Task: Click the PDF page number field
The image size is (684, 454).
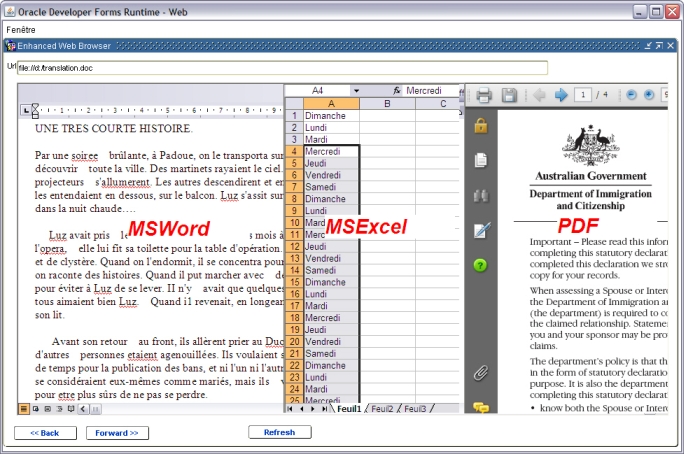Action: [583, 95]
